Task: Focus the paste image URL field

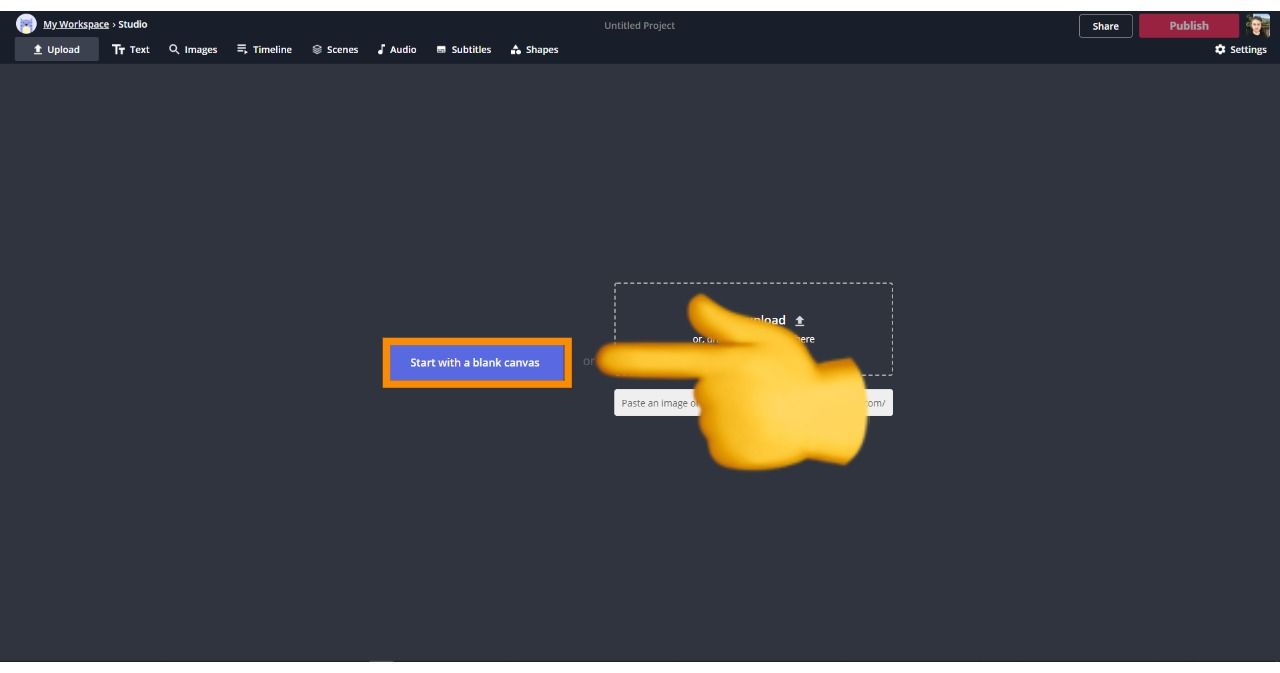Action: point(652,403)
